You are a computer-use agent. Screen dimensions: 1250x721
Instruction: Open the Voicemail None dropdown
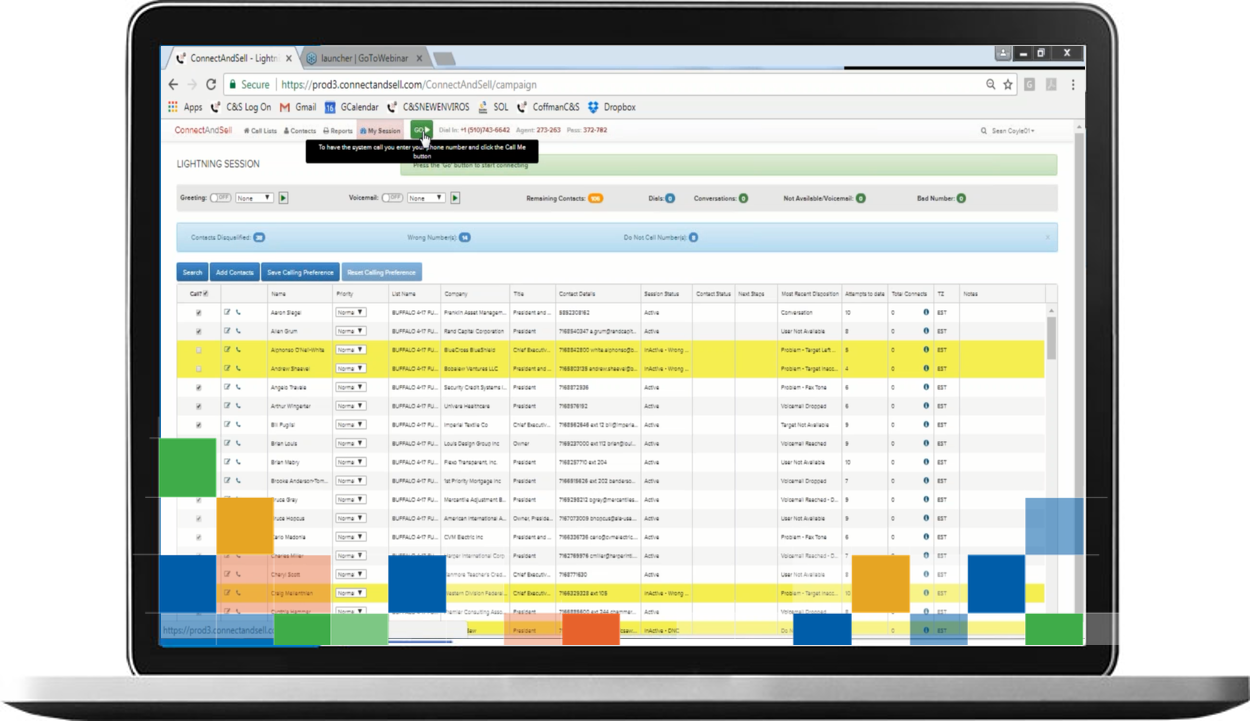(x=425, y=198)
